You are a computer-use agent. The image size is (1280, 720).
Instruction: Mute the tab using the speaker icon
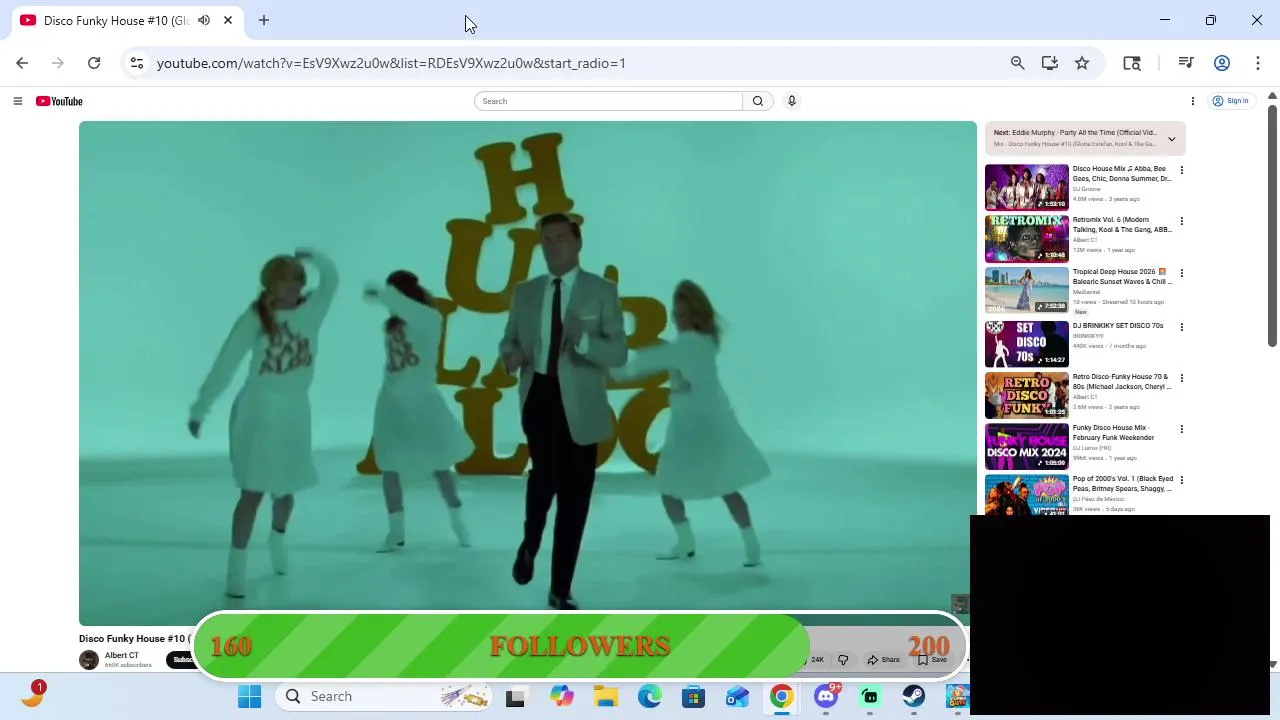(x=204, y=20)
